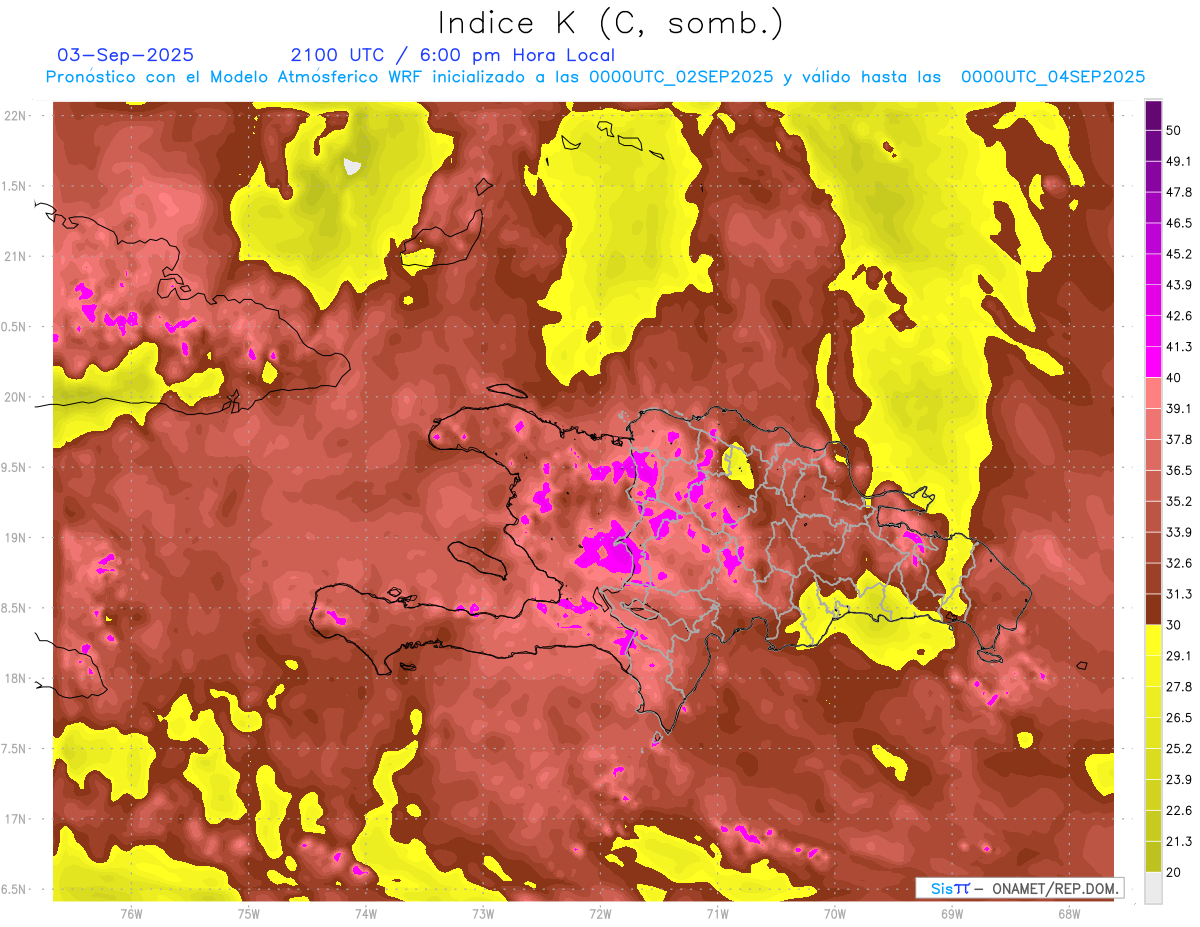Click the "20N" latitude label
Image resolution: width=1200 pixels, height=927 pixels.
17,397
